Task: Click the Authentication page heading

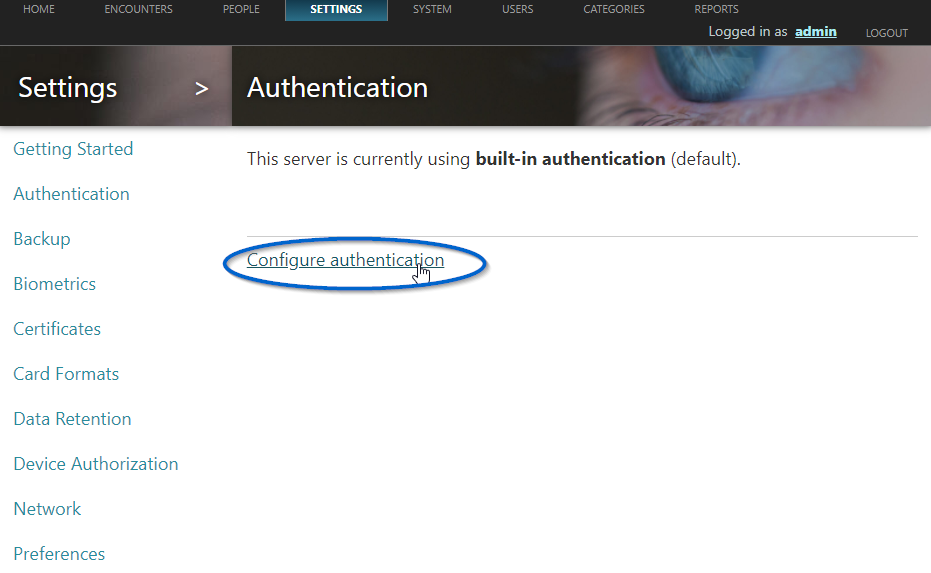Action: pos(337,88)
